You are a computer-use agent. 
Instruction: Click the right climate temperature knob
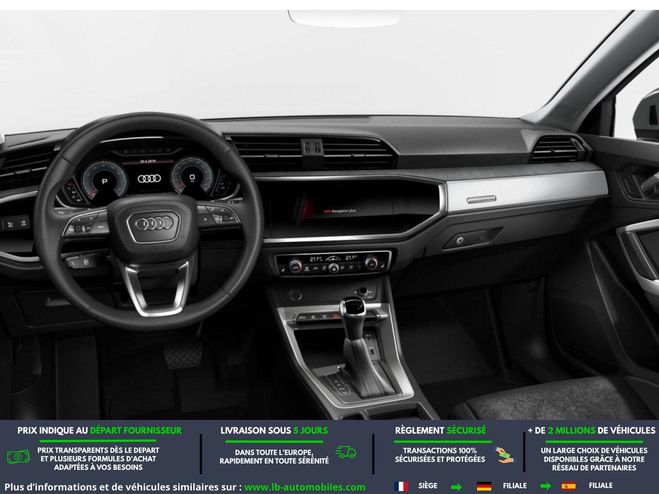tap(371, 264)
